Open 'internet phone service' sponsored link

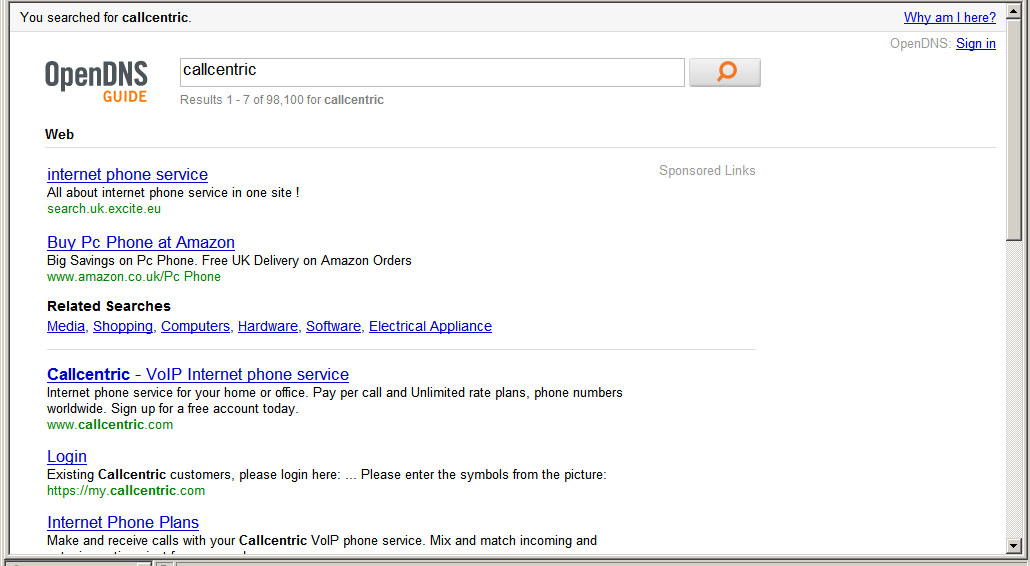127,174
